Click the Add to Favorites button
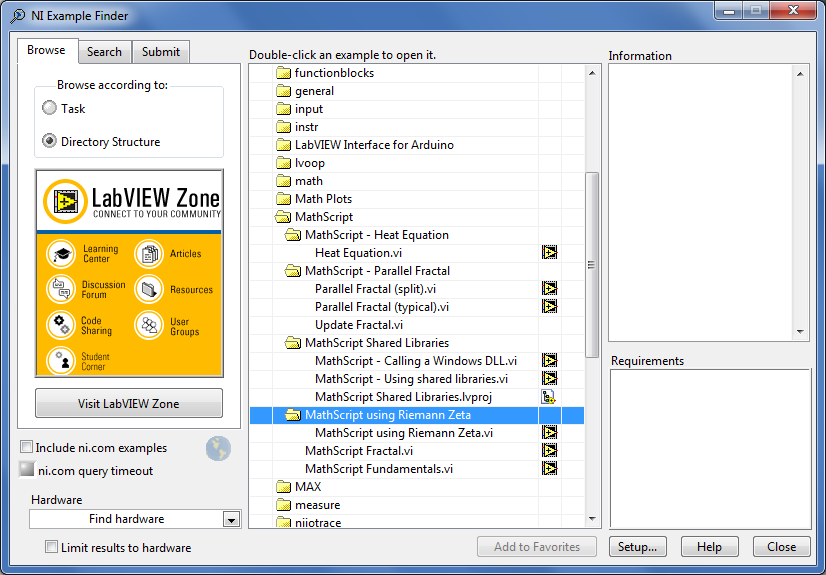This screenshot has width=826, height=575. 537,547
